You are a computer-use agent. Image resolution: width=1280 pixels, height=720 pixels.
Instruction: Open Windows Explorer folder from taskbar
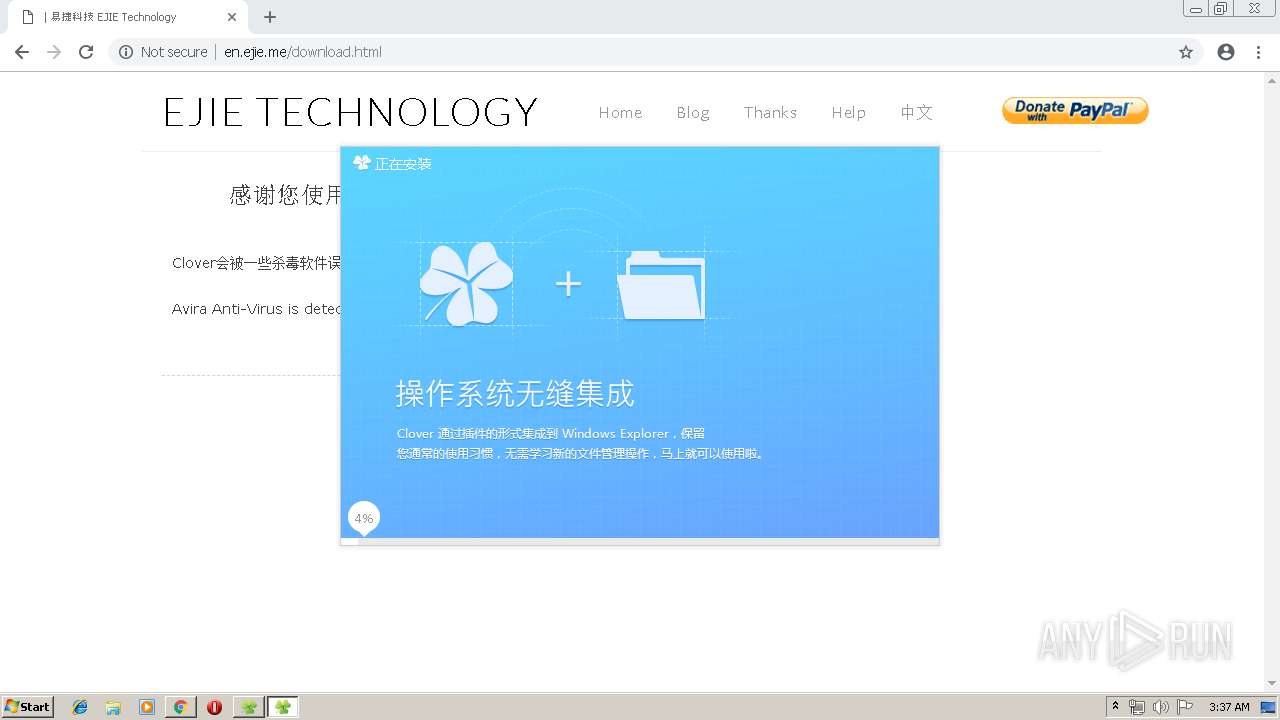point(113,707)
